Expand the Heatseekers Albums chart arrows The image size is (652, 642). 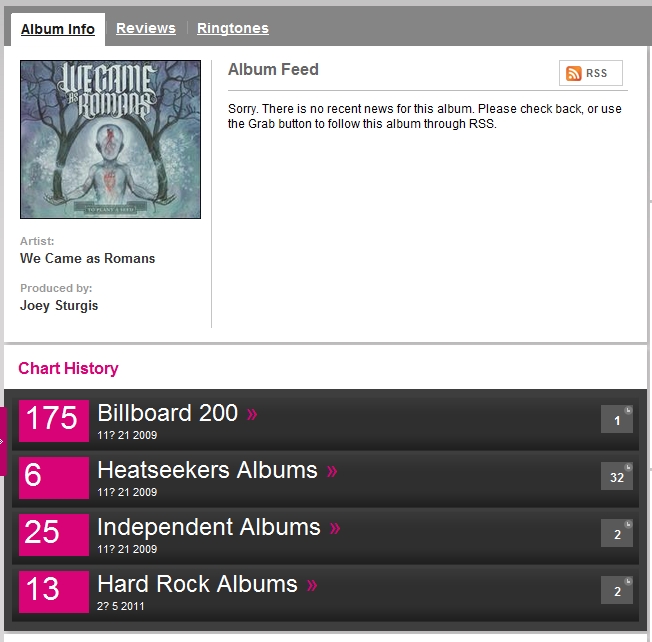point(332,470)
